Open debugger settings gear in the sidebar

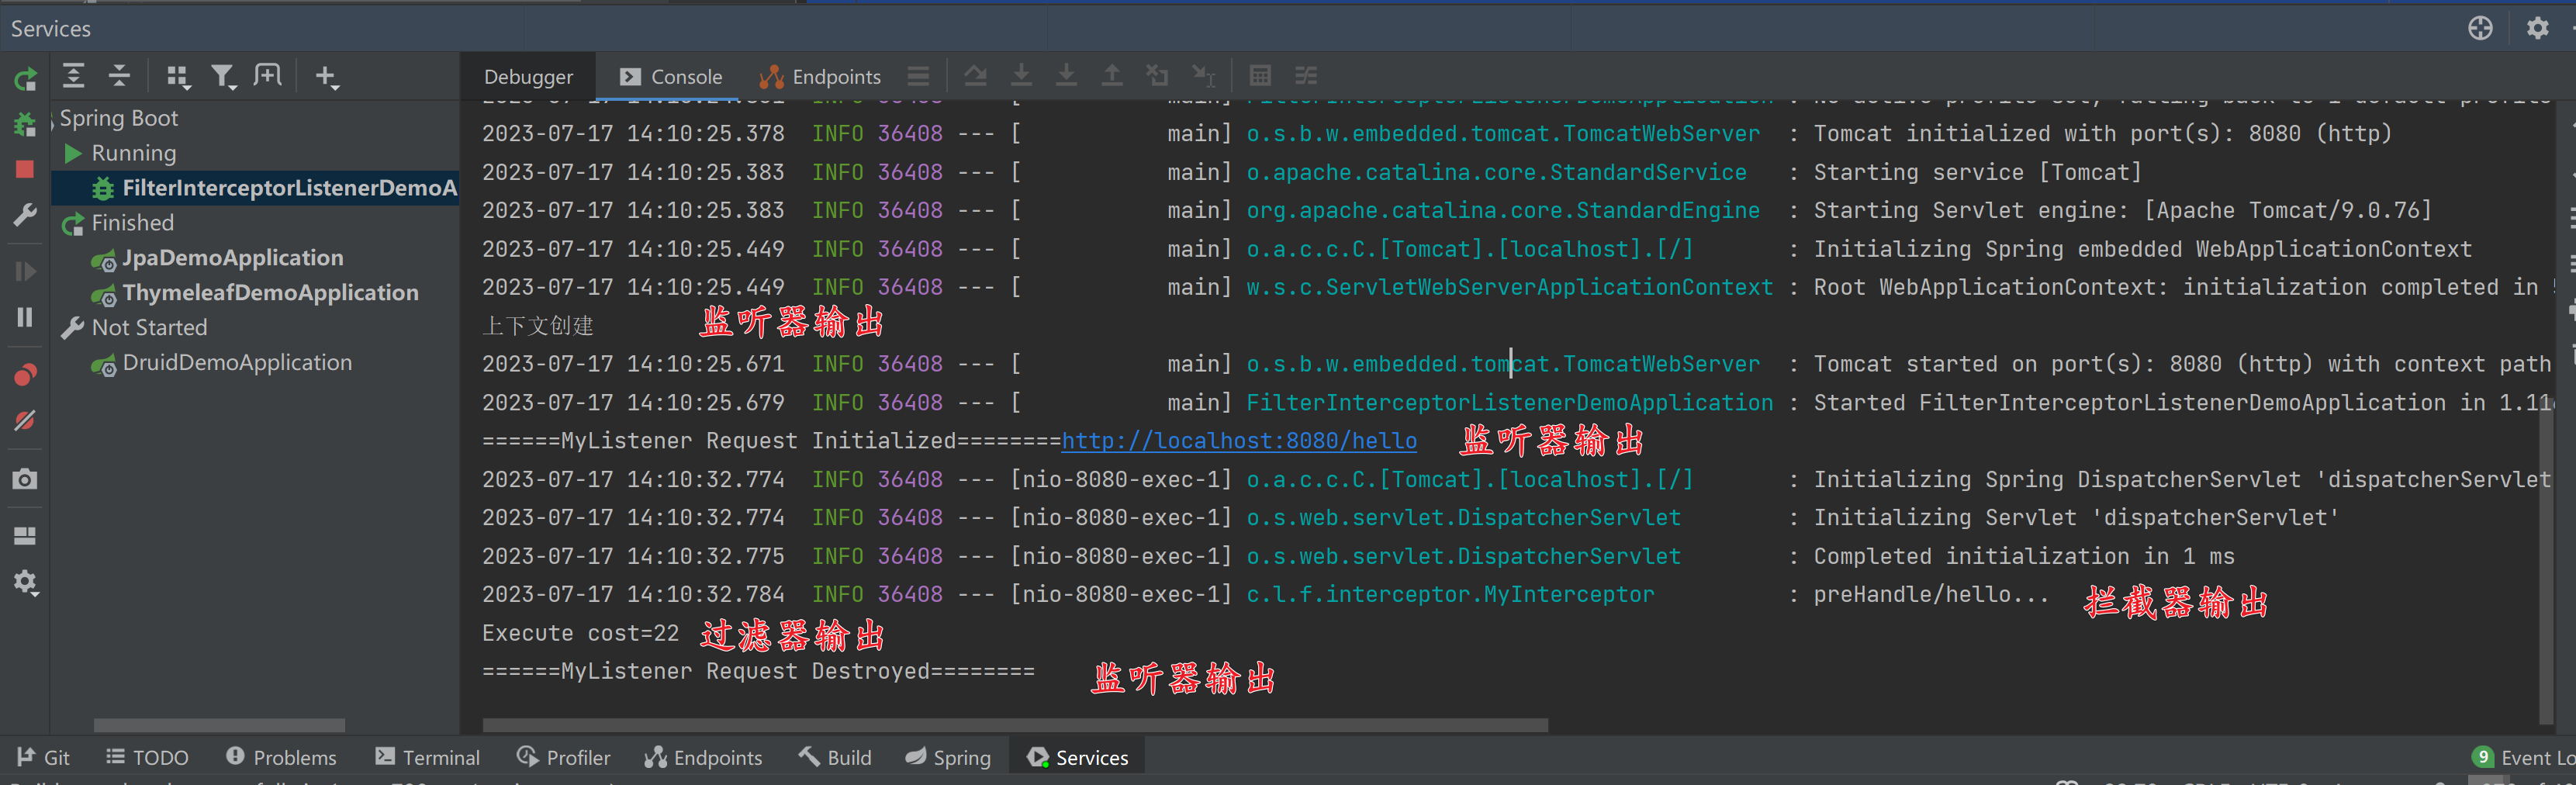coord(25,583)
